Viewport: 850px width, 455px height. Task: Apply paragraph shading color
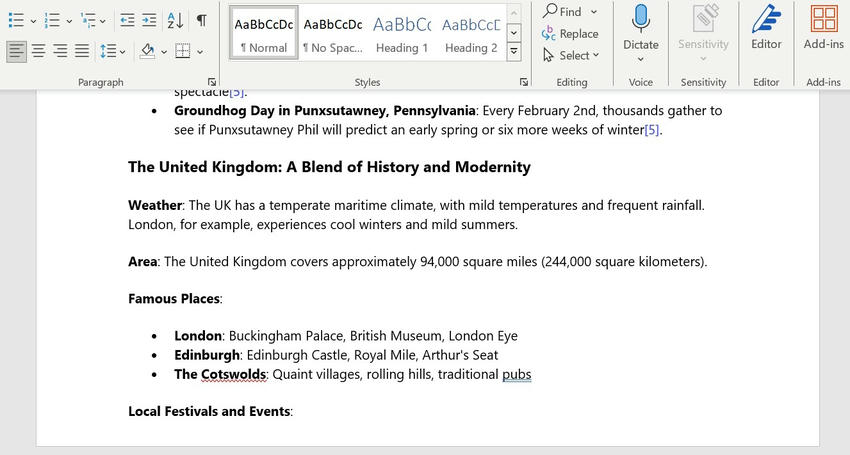pyautogui.click(x=147, y=52)
